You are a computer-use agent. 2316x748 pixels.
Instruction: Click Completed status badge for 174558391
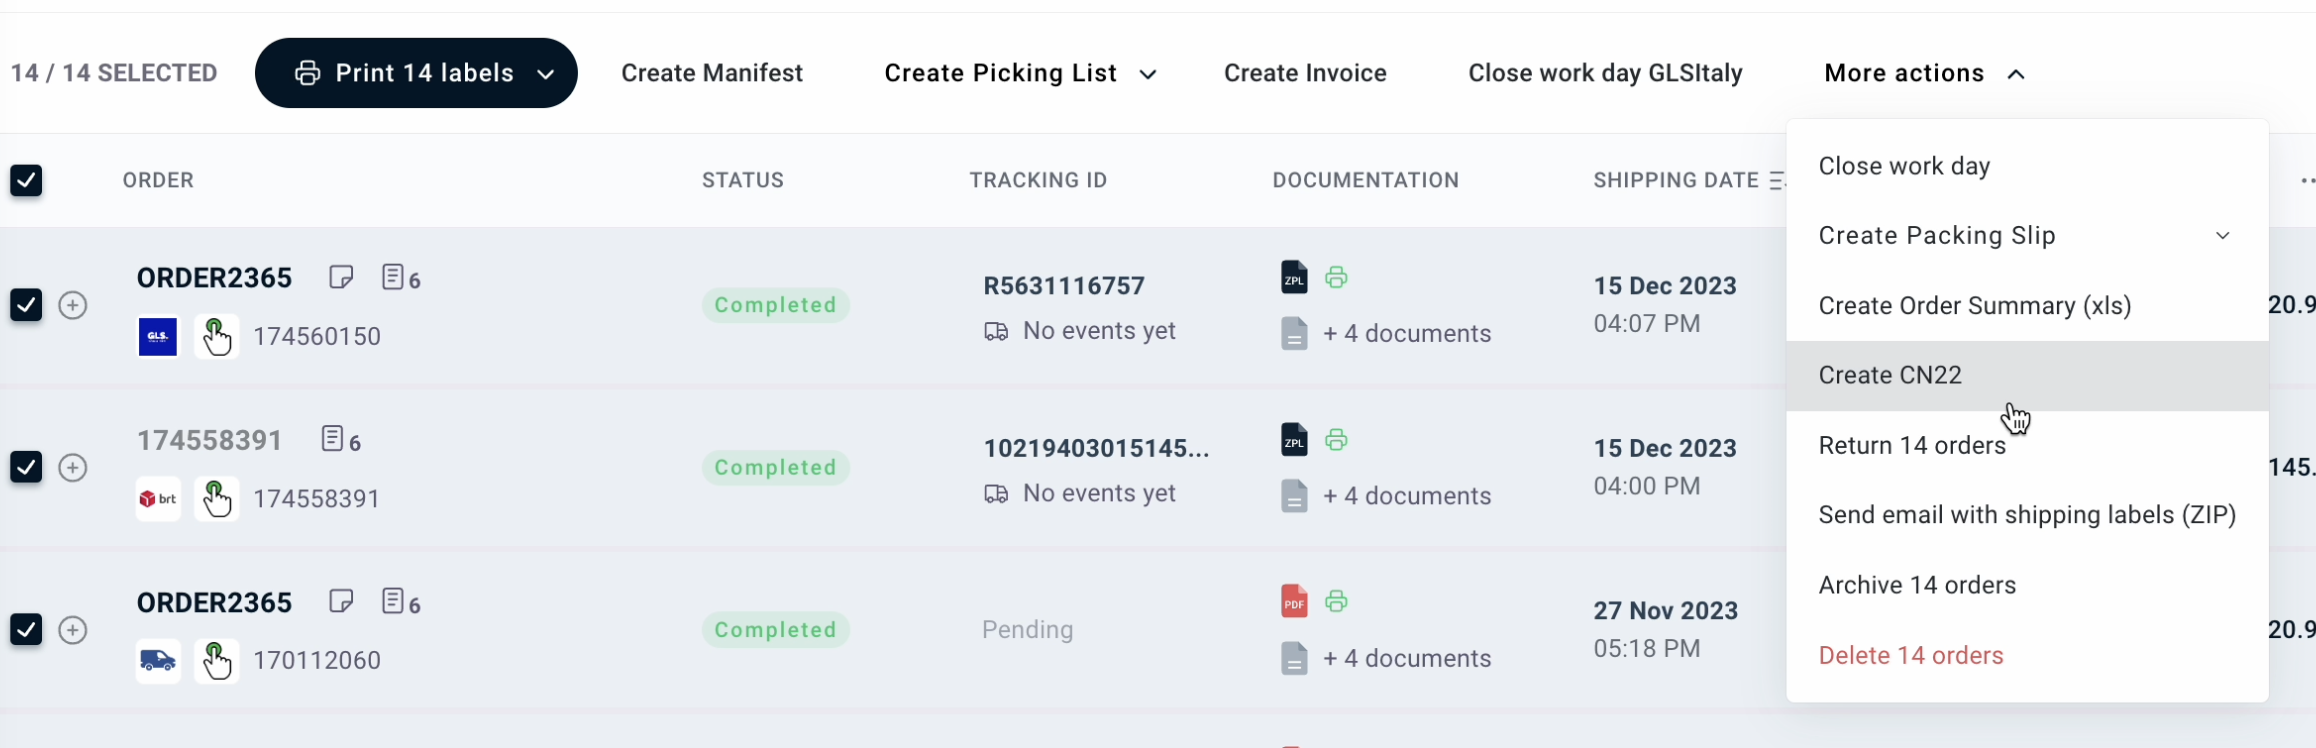pyautogui.click(x=776, y=467)
